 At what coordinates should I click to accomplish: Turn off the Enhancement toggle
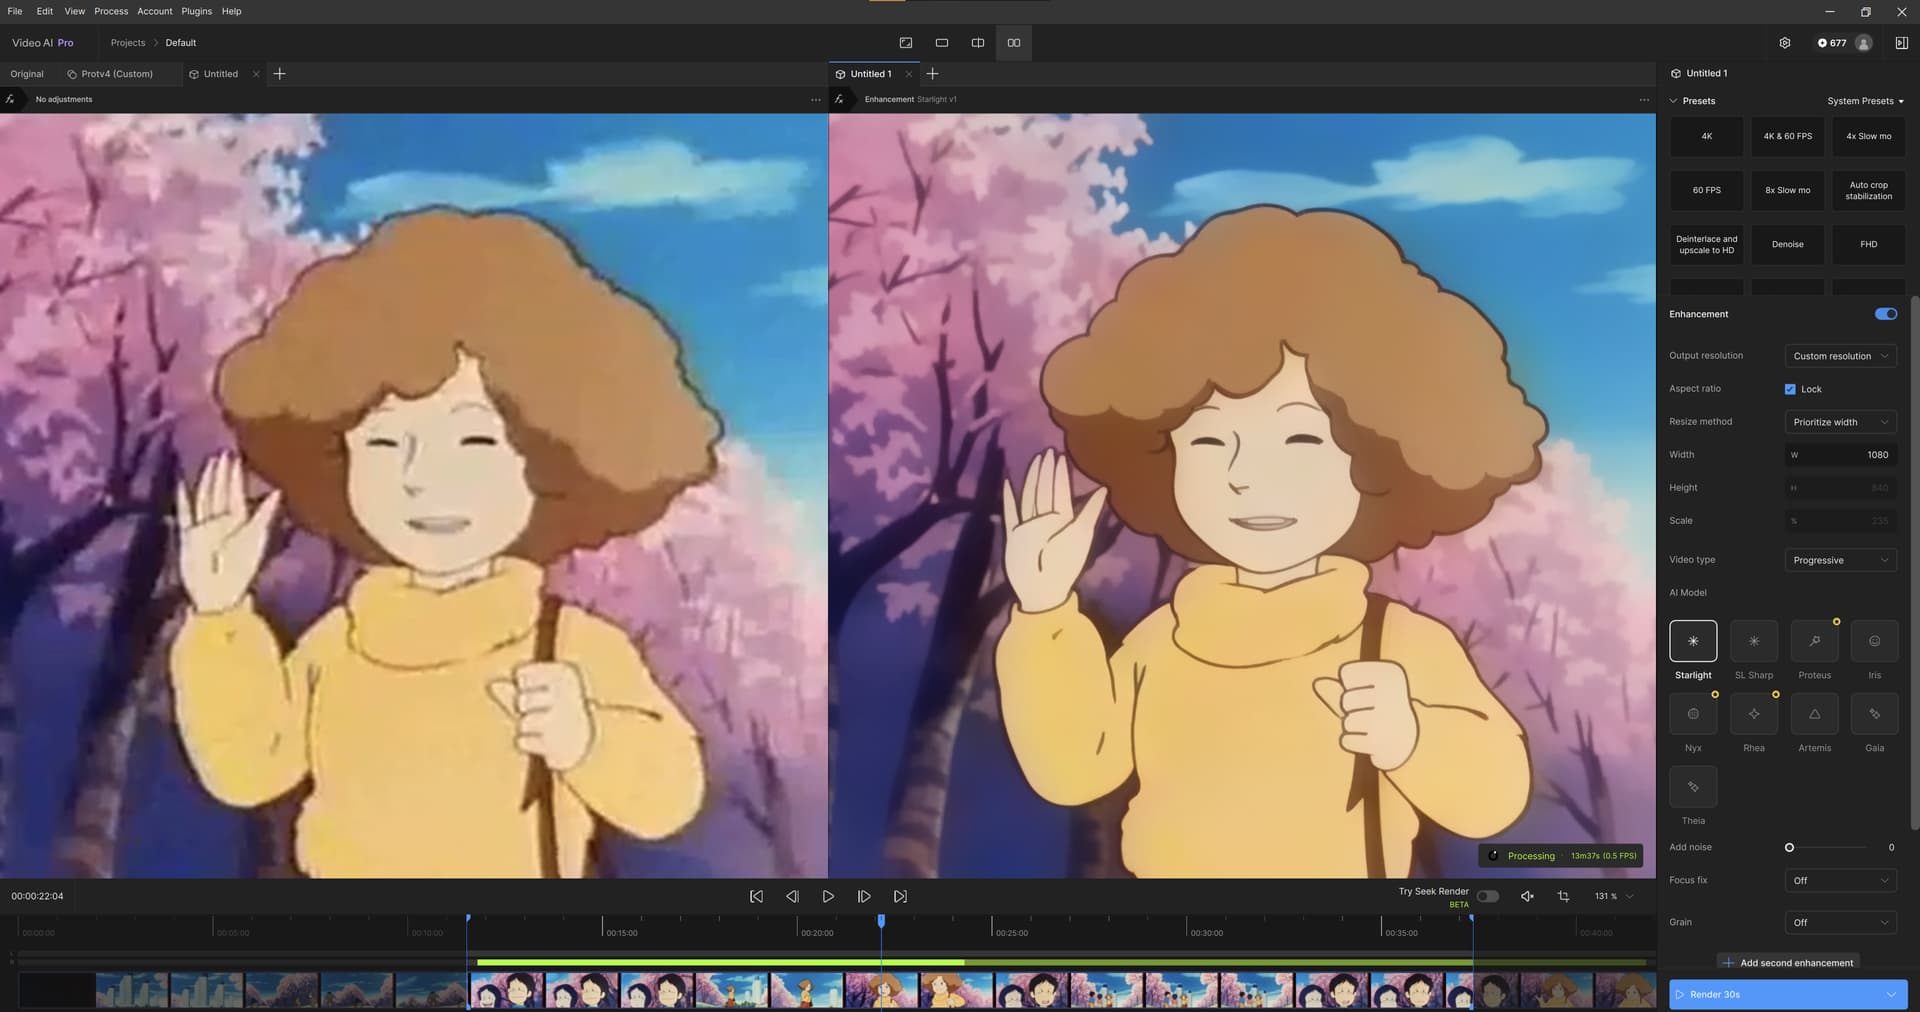click(x=1885, y=314)
